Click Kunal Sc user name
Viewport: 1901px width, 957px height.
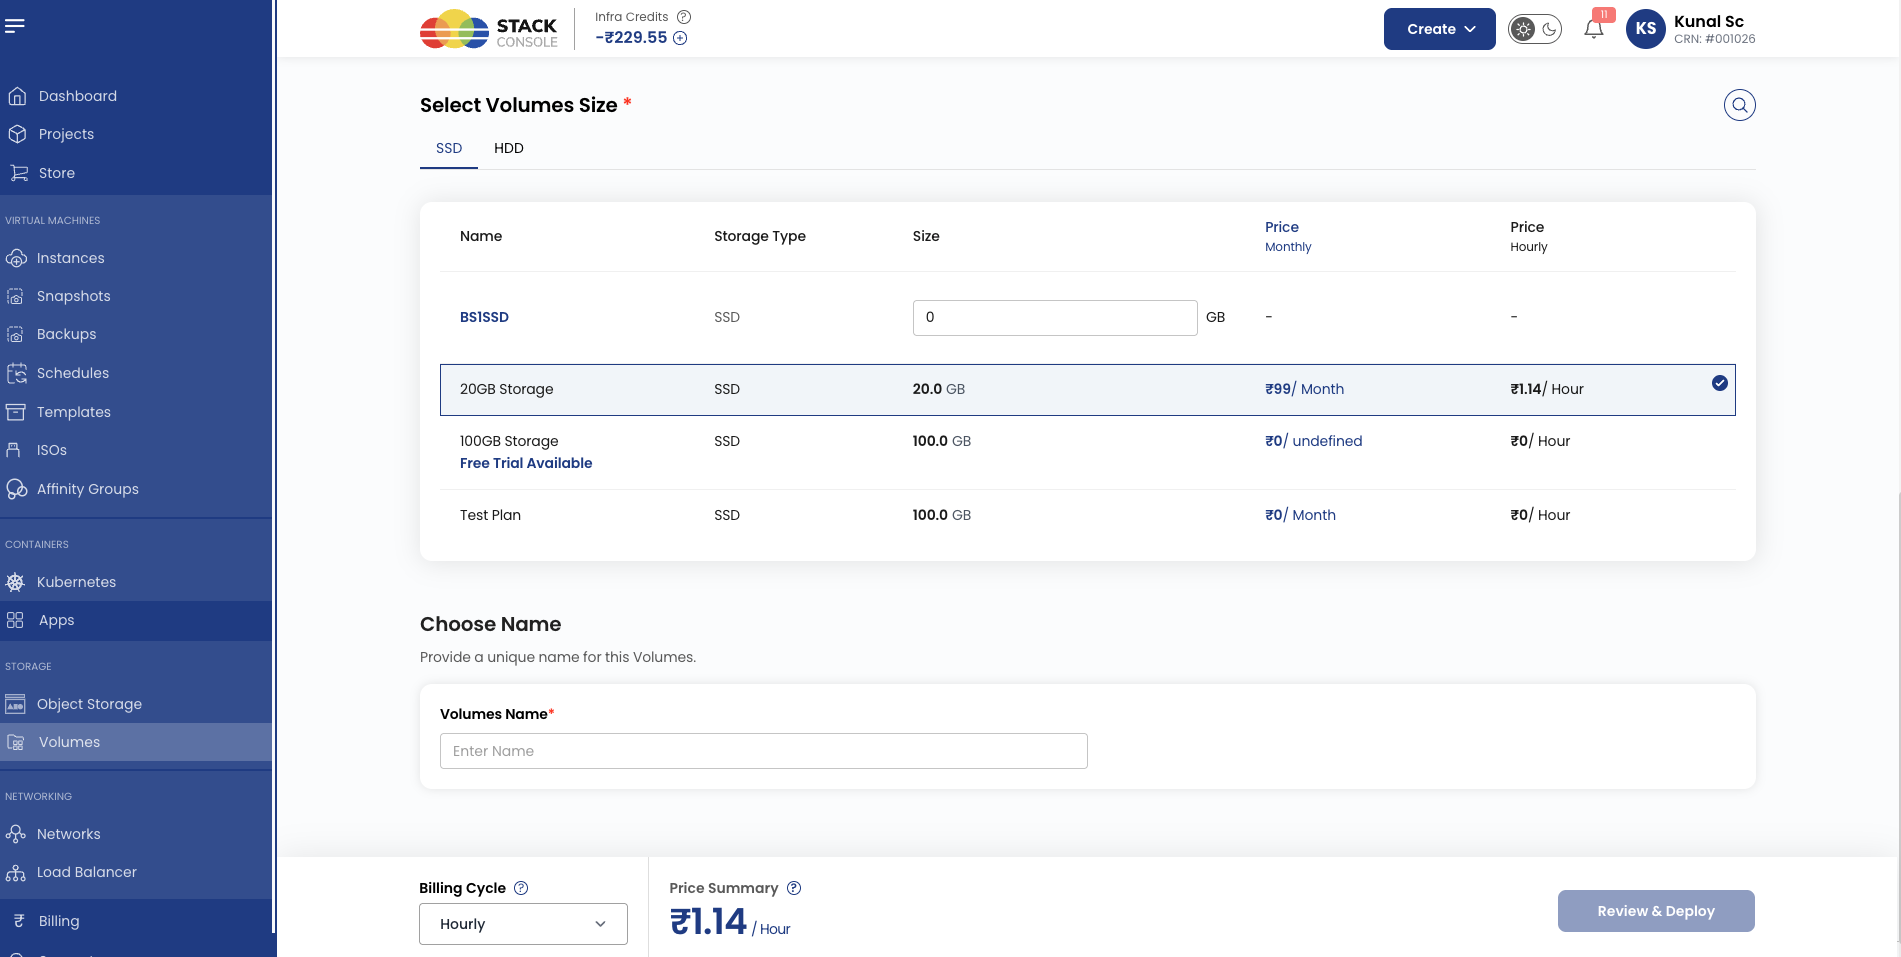1709,21
